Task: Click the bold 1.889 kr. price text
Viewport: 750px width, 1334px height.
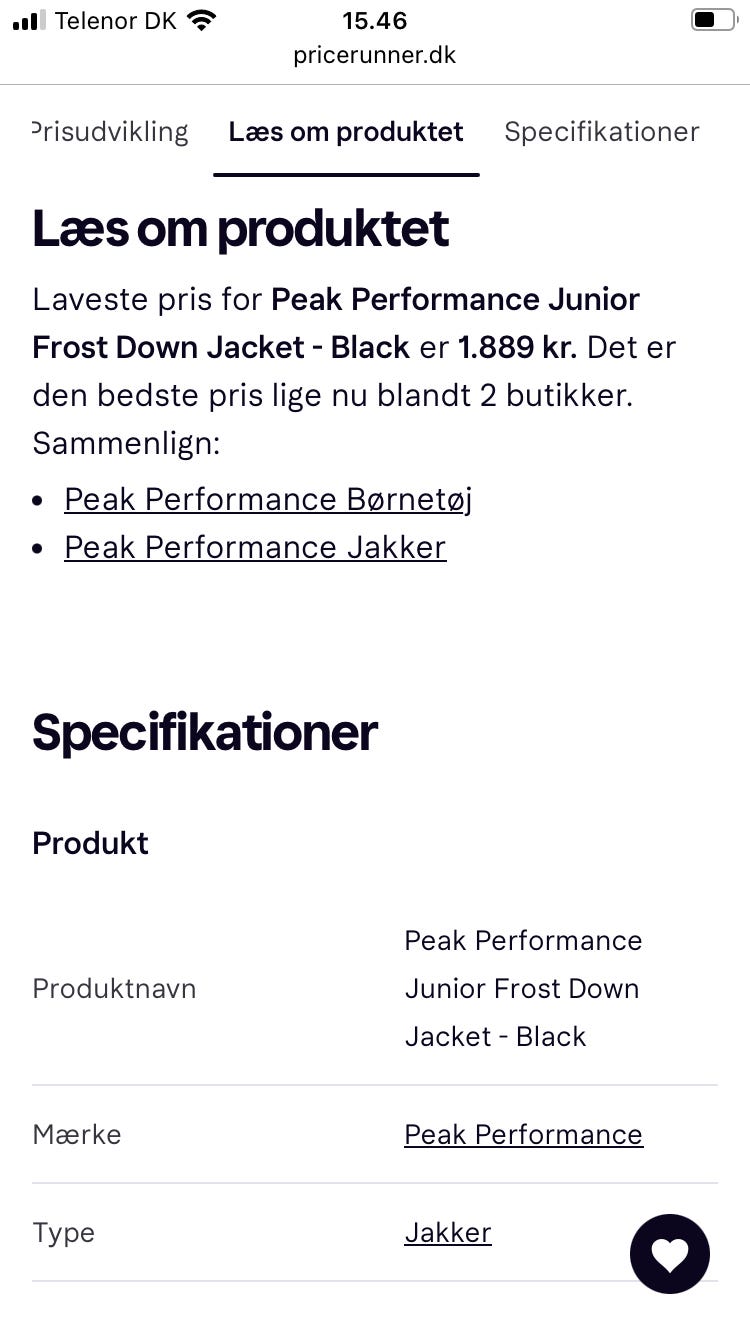Action: coord(517,347)
